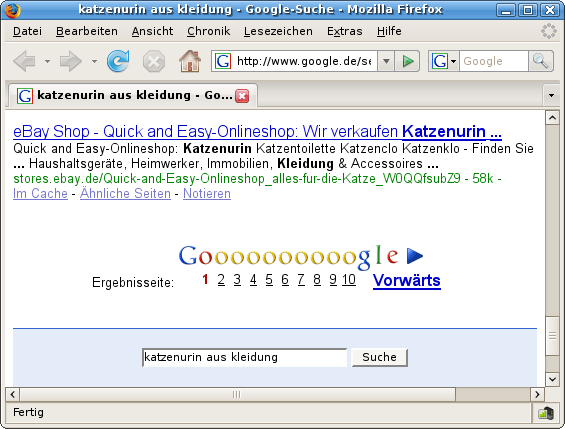
Task: Open the eBay Shop result link
Action: pyautogui.click(x=257, y=131)
